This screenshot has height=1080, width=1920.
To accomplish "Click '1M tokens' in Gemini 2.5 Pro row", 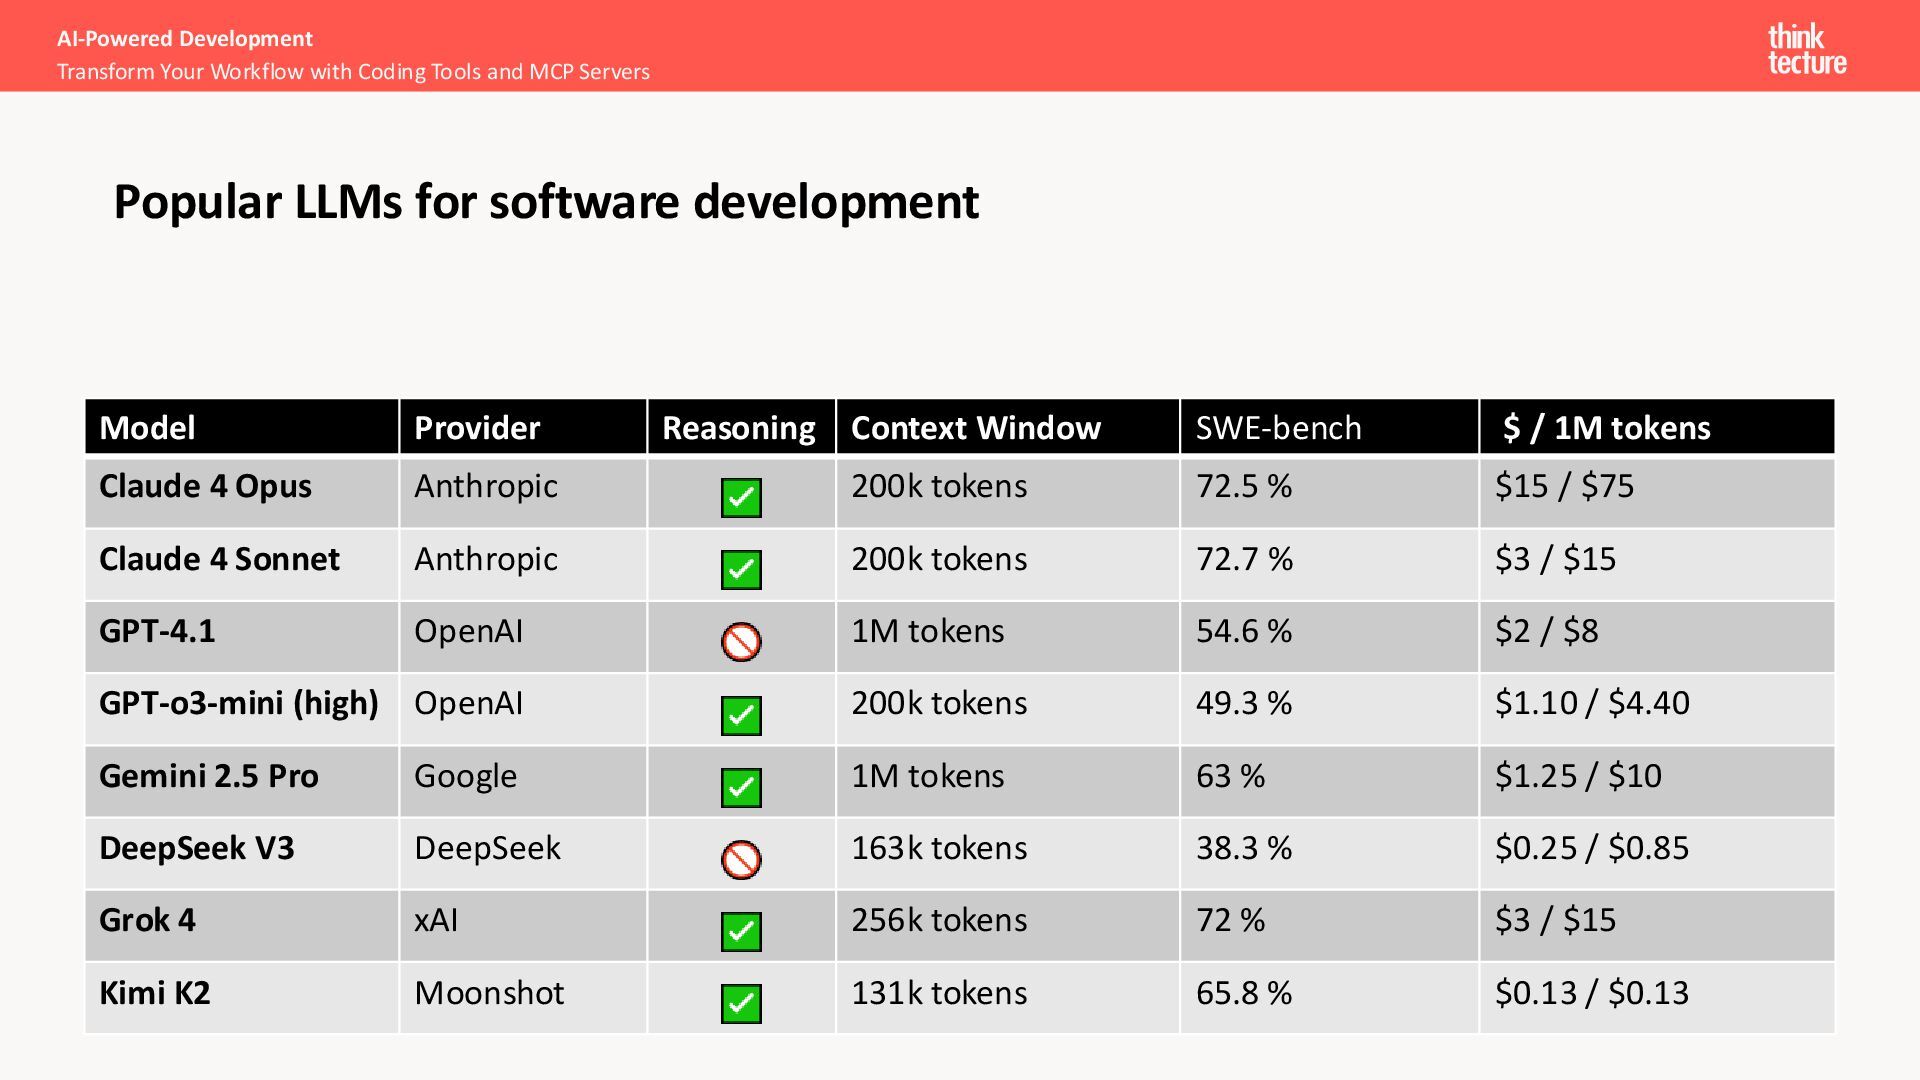I will click(928, 776).
